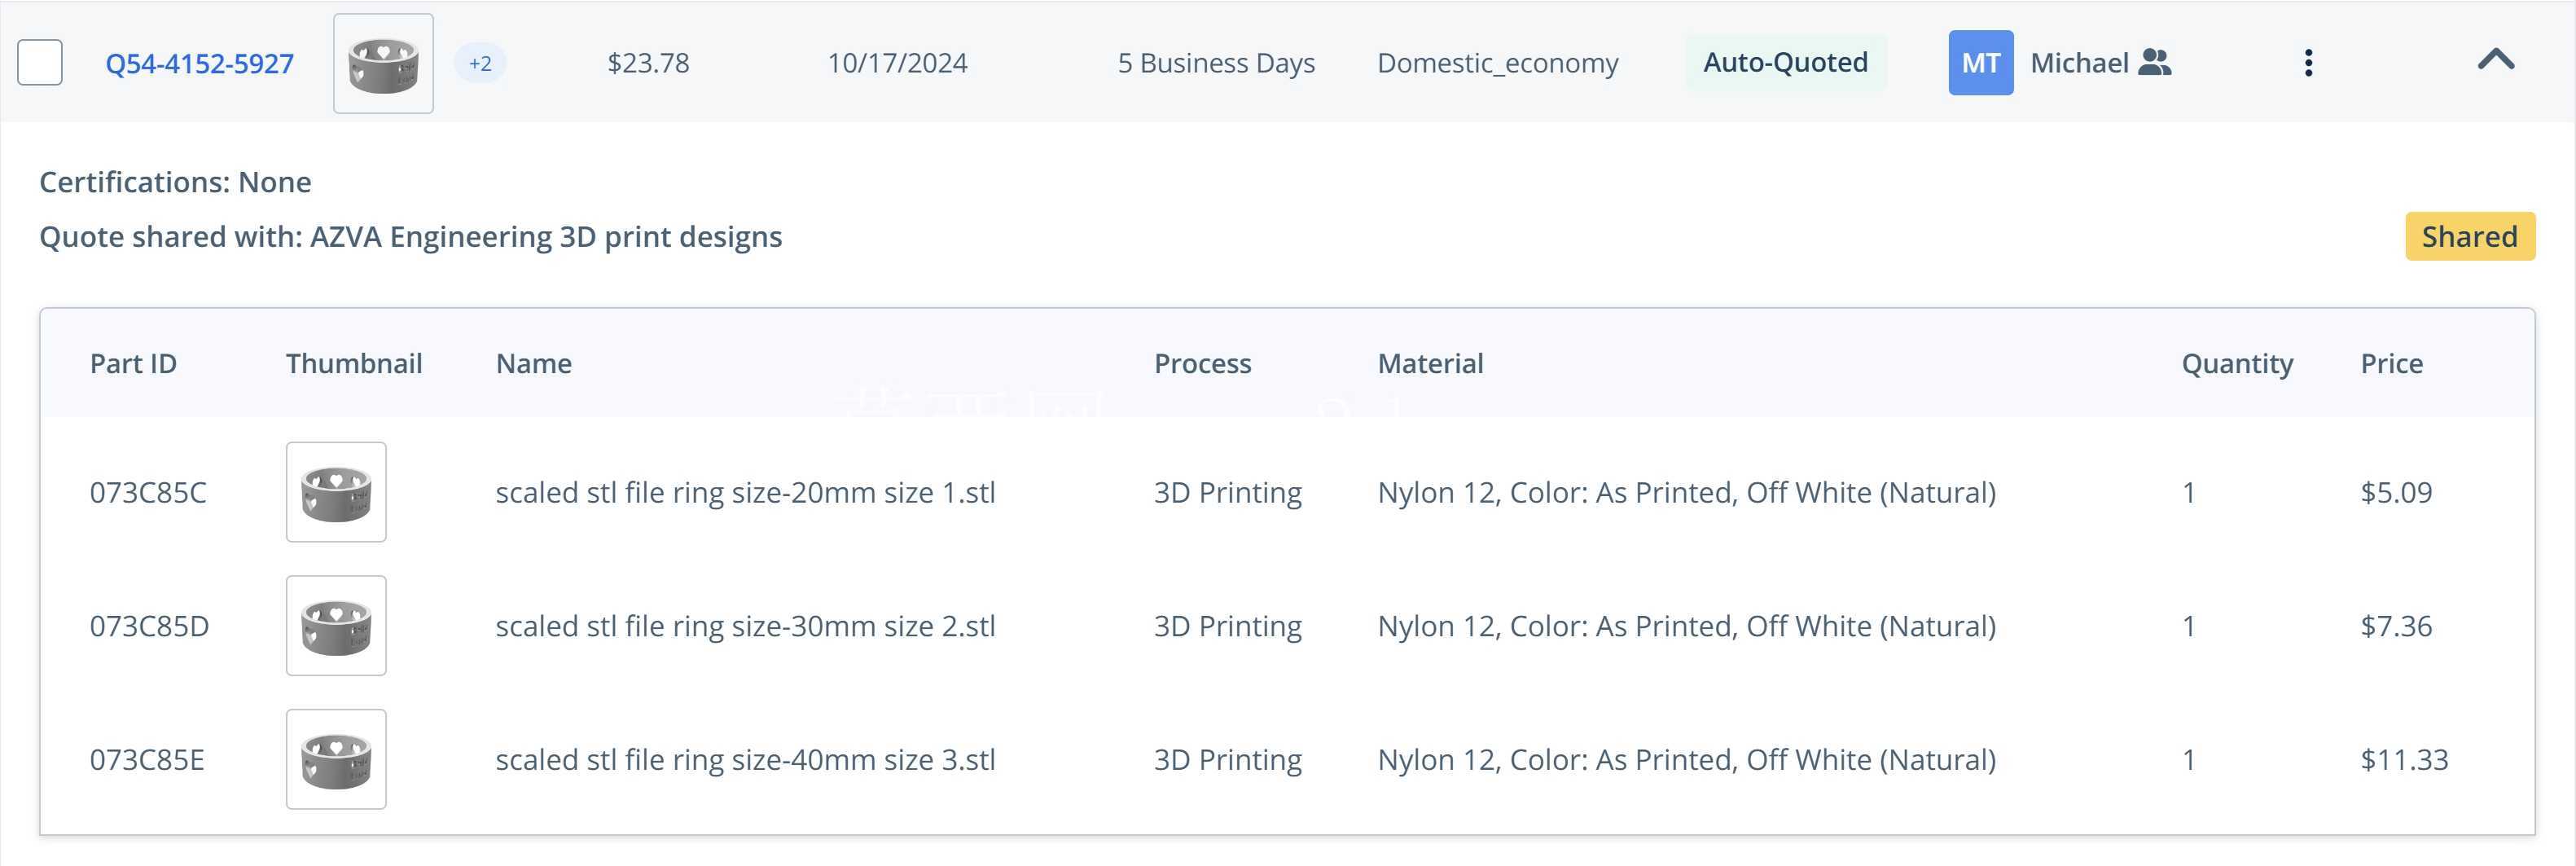The height and width of the screenshot is (866, 2576).
Task: Click quantity 1 in the 073C85D row
Action: (2188, 626)
